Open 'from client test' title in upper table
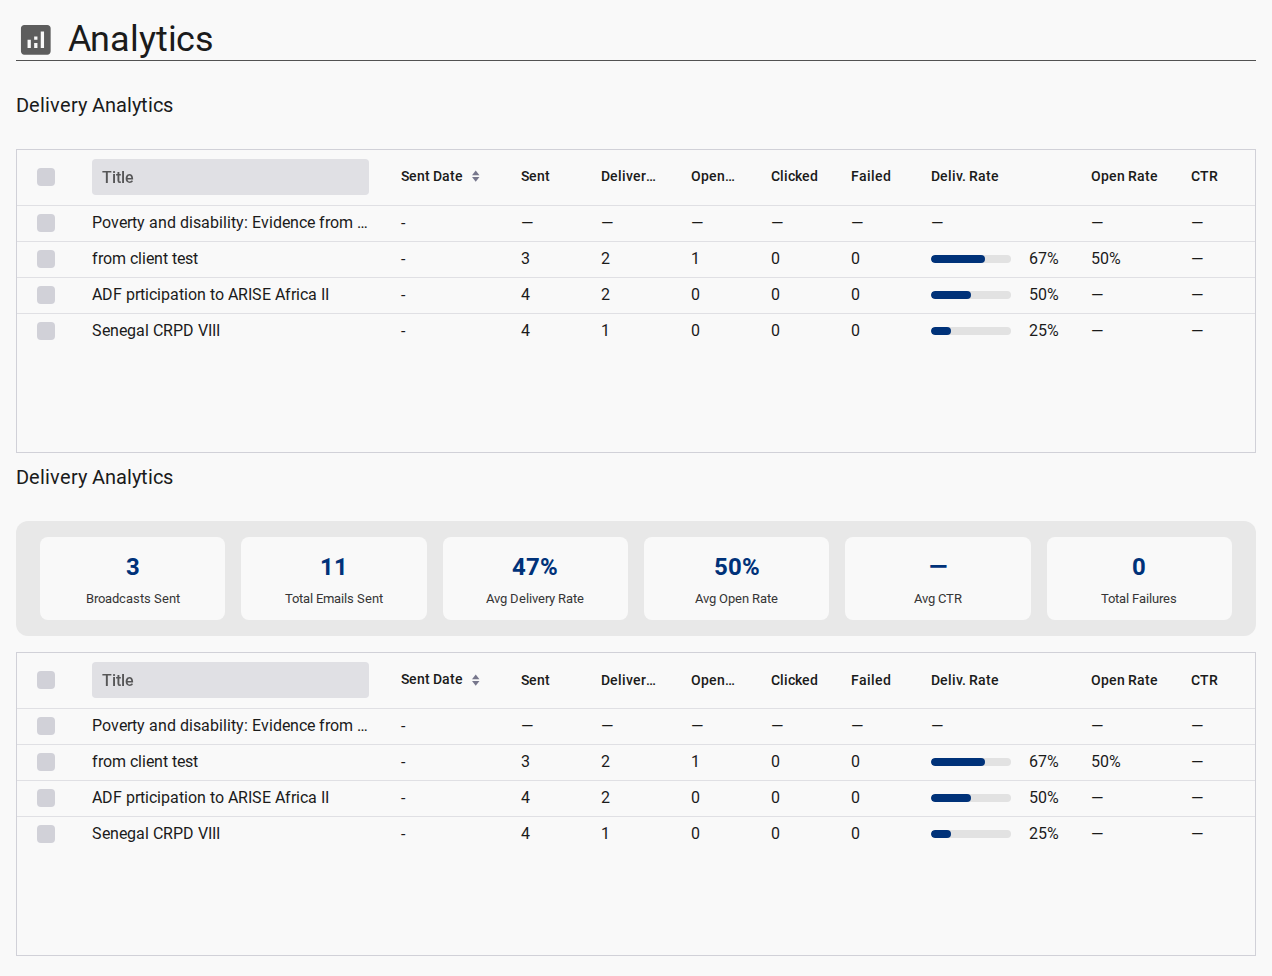This screenshot has width=1272, height=976. 145,258
